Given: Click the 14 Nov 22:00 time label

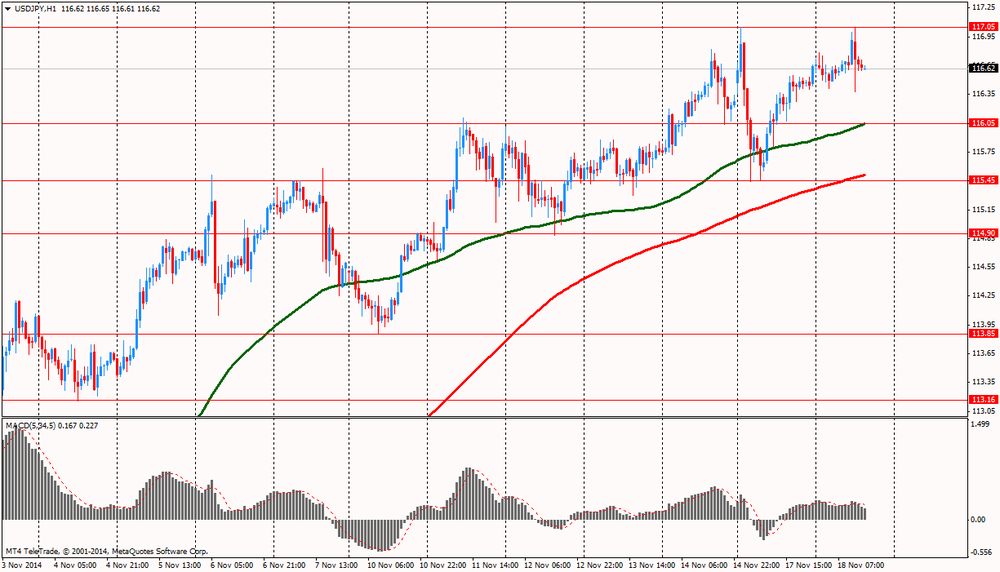Looking at the screenshot, I should 756,565.
